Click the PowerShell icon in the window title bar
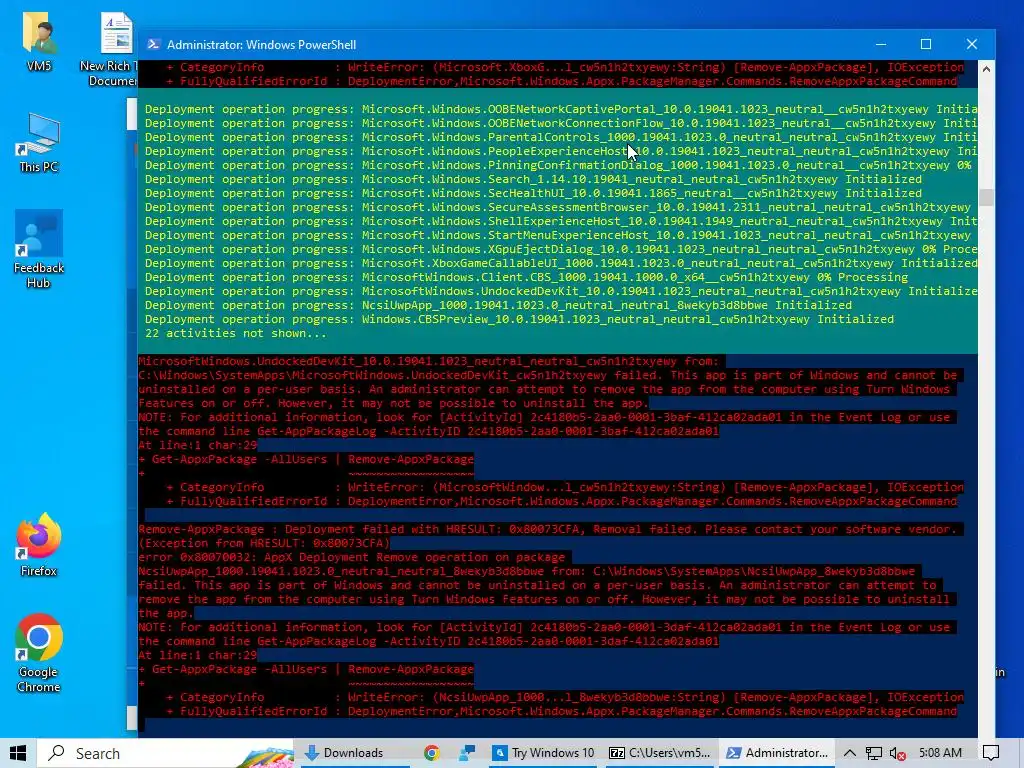Viewport: 1024px width, 768px height. (x=153, y=44)
